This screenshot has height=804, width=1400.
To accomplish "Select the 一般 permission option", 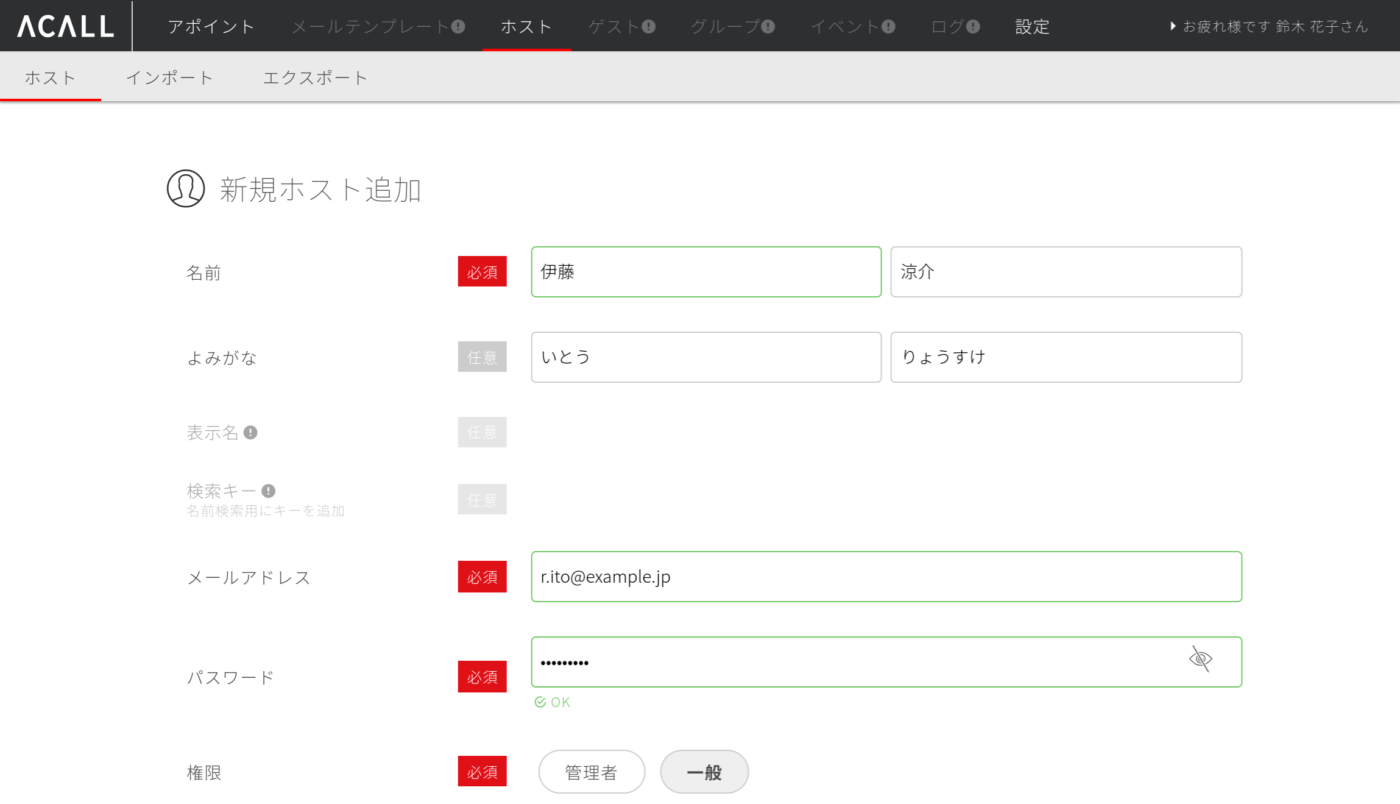I will tap(704, 772).
